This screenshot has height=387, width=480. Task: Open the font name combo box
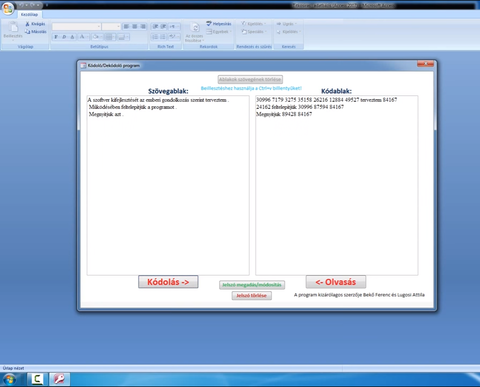76,26
